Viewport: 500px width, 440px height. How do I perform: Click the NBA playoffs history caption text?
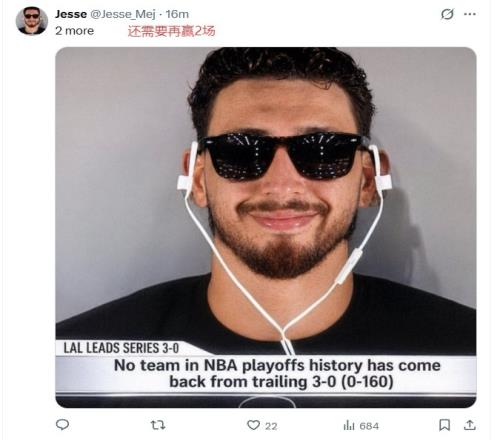coord(277,374)
